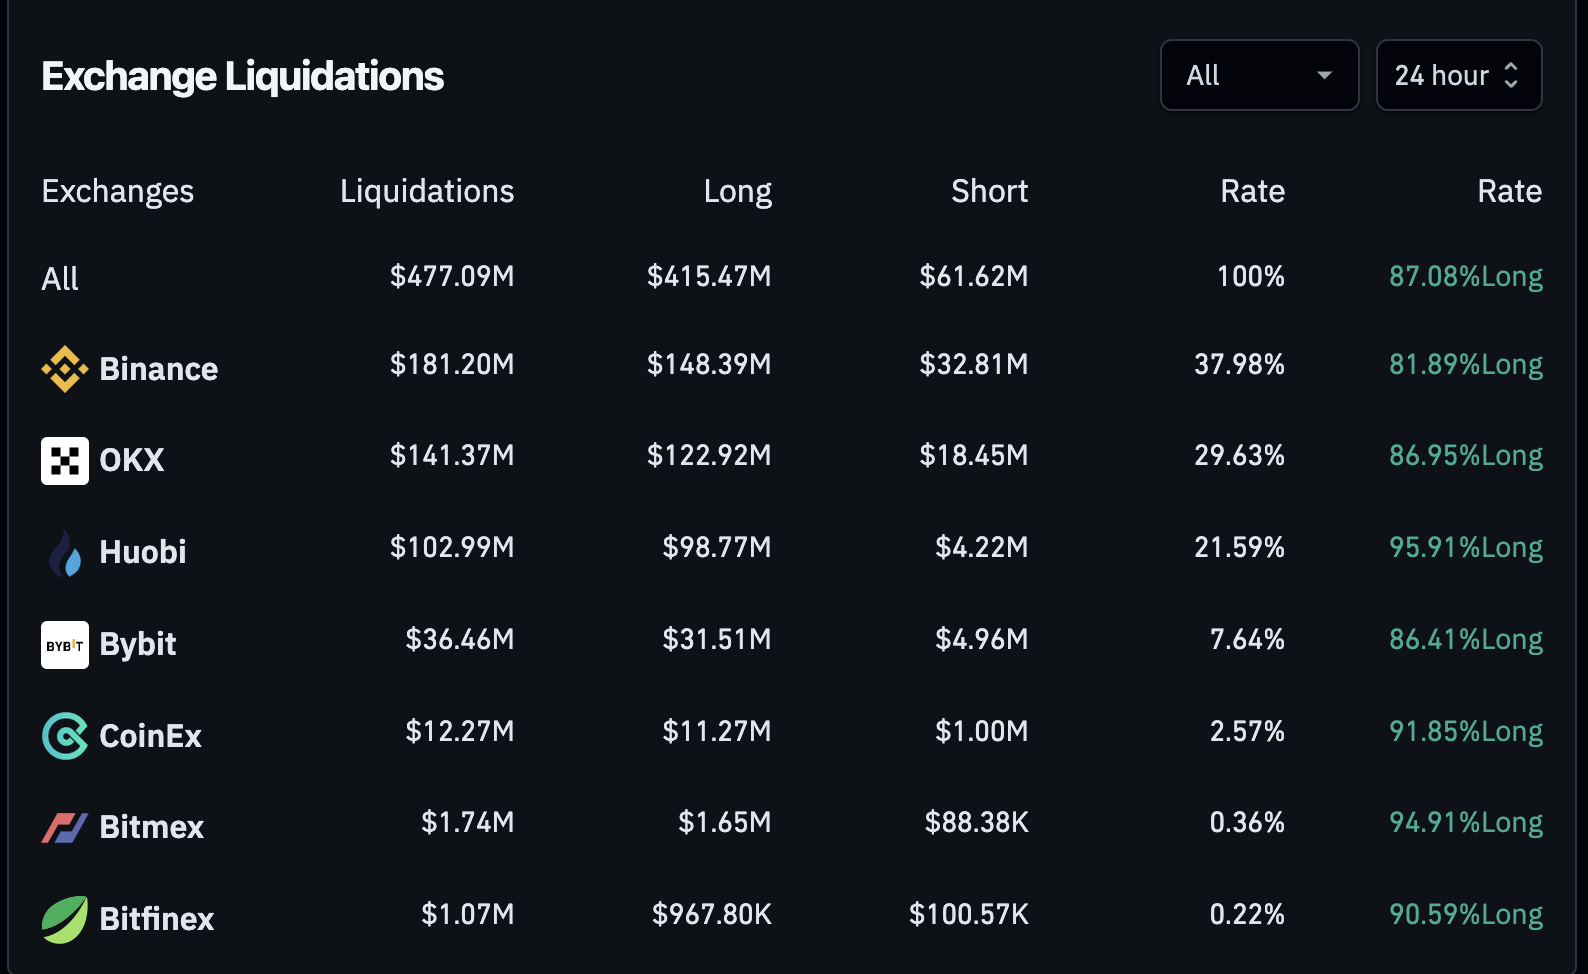Open the Huobi exchange link
This screenshot has width=1588, height=974.
[x=143, y=552]
